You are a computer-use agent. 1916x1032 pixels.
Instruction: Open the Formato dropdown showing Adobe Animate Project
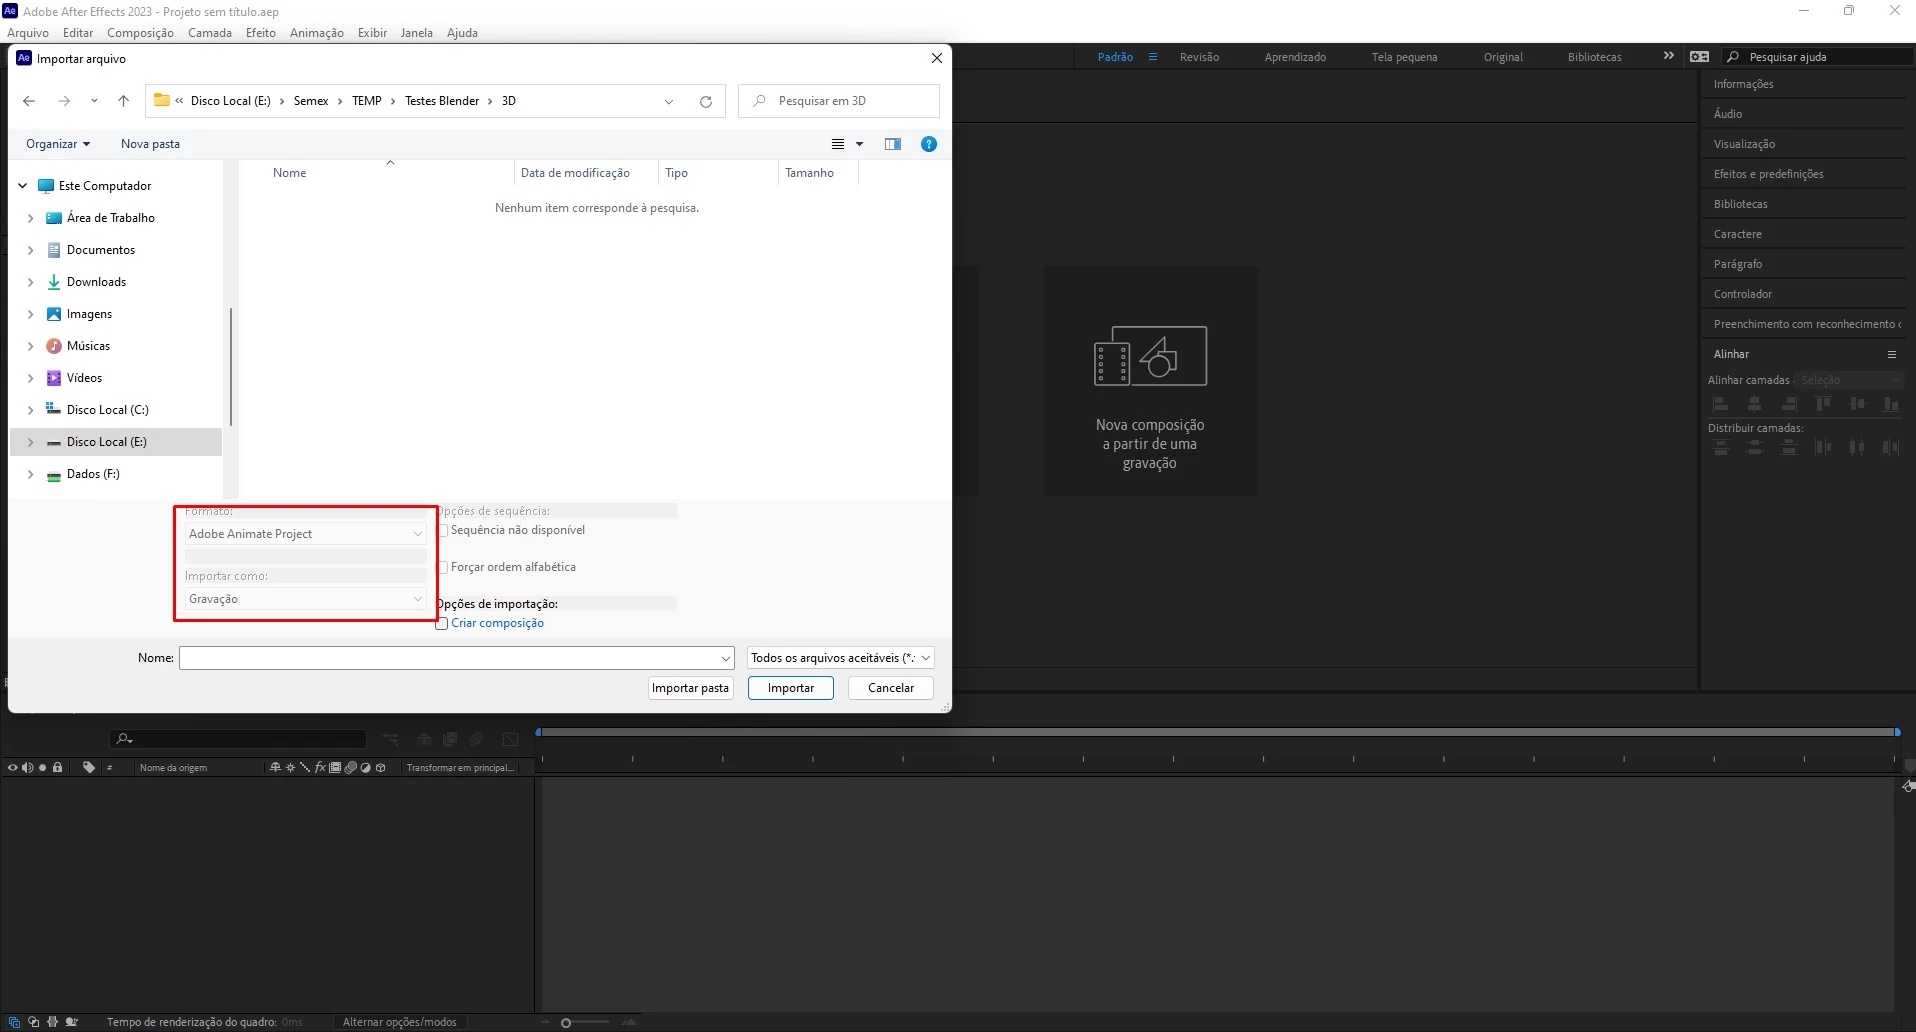(x=306, y=534)
